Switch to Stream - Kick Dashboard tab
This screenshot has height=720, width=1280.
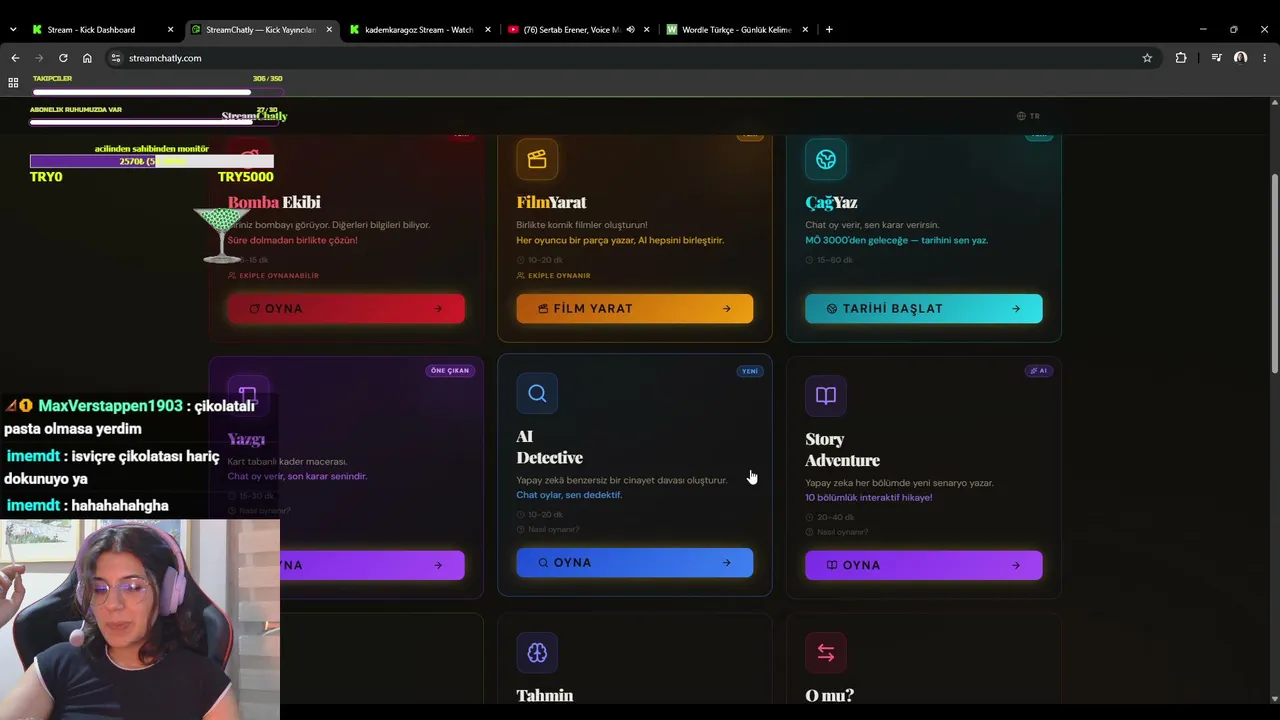click(x=103, y=30)
